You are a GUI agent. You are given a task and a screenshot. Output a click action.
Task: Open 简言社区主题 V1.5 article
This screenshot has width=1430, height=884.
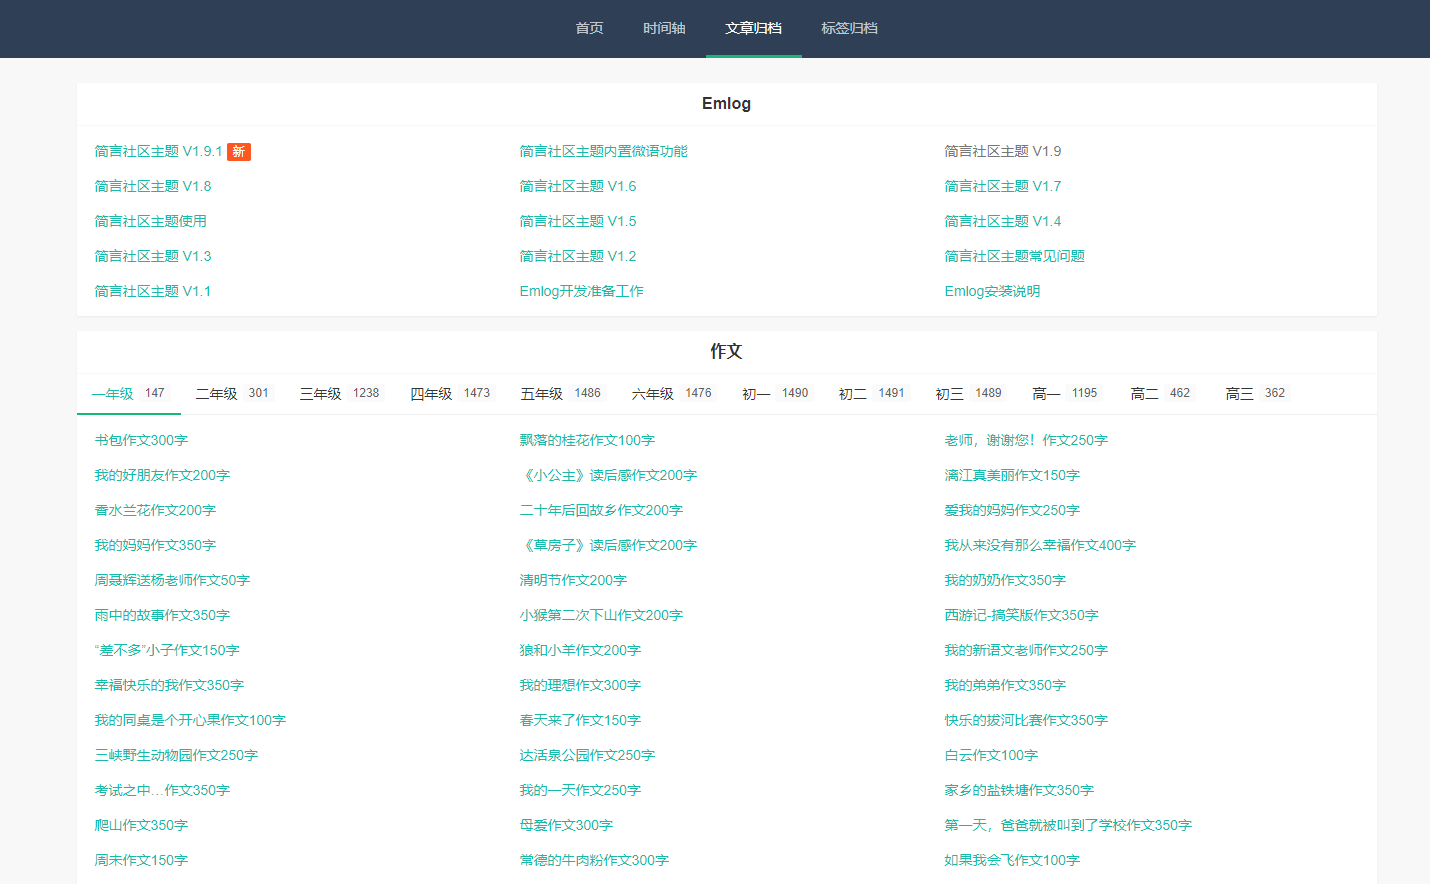click(x=578, y=221)
